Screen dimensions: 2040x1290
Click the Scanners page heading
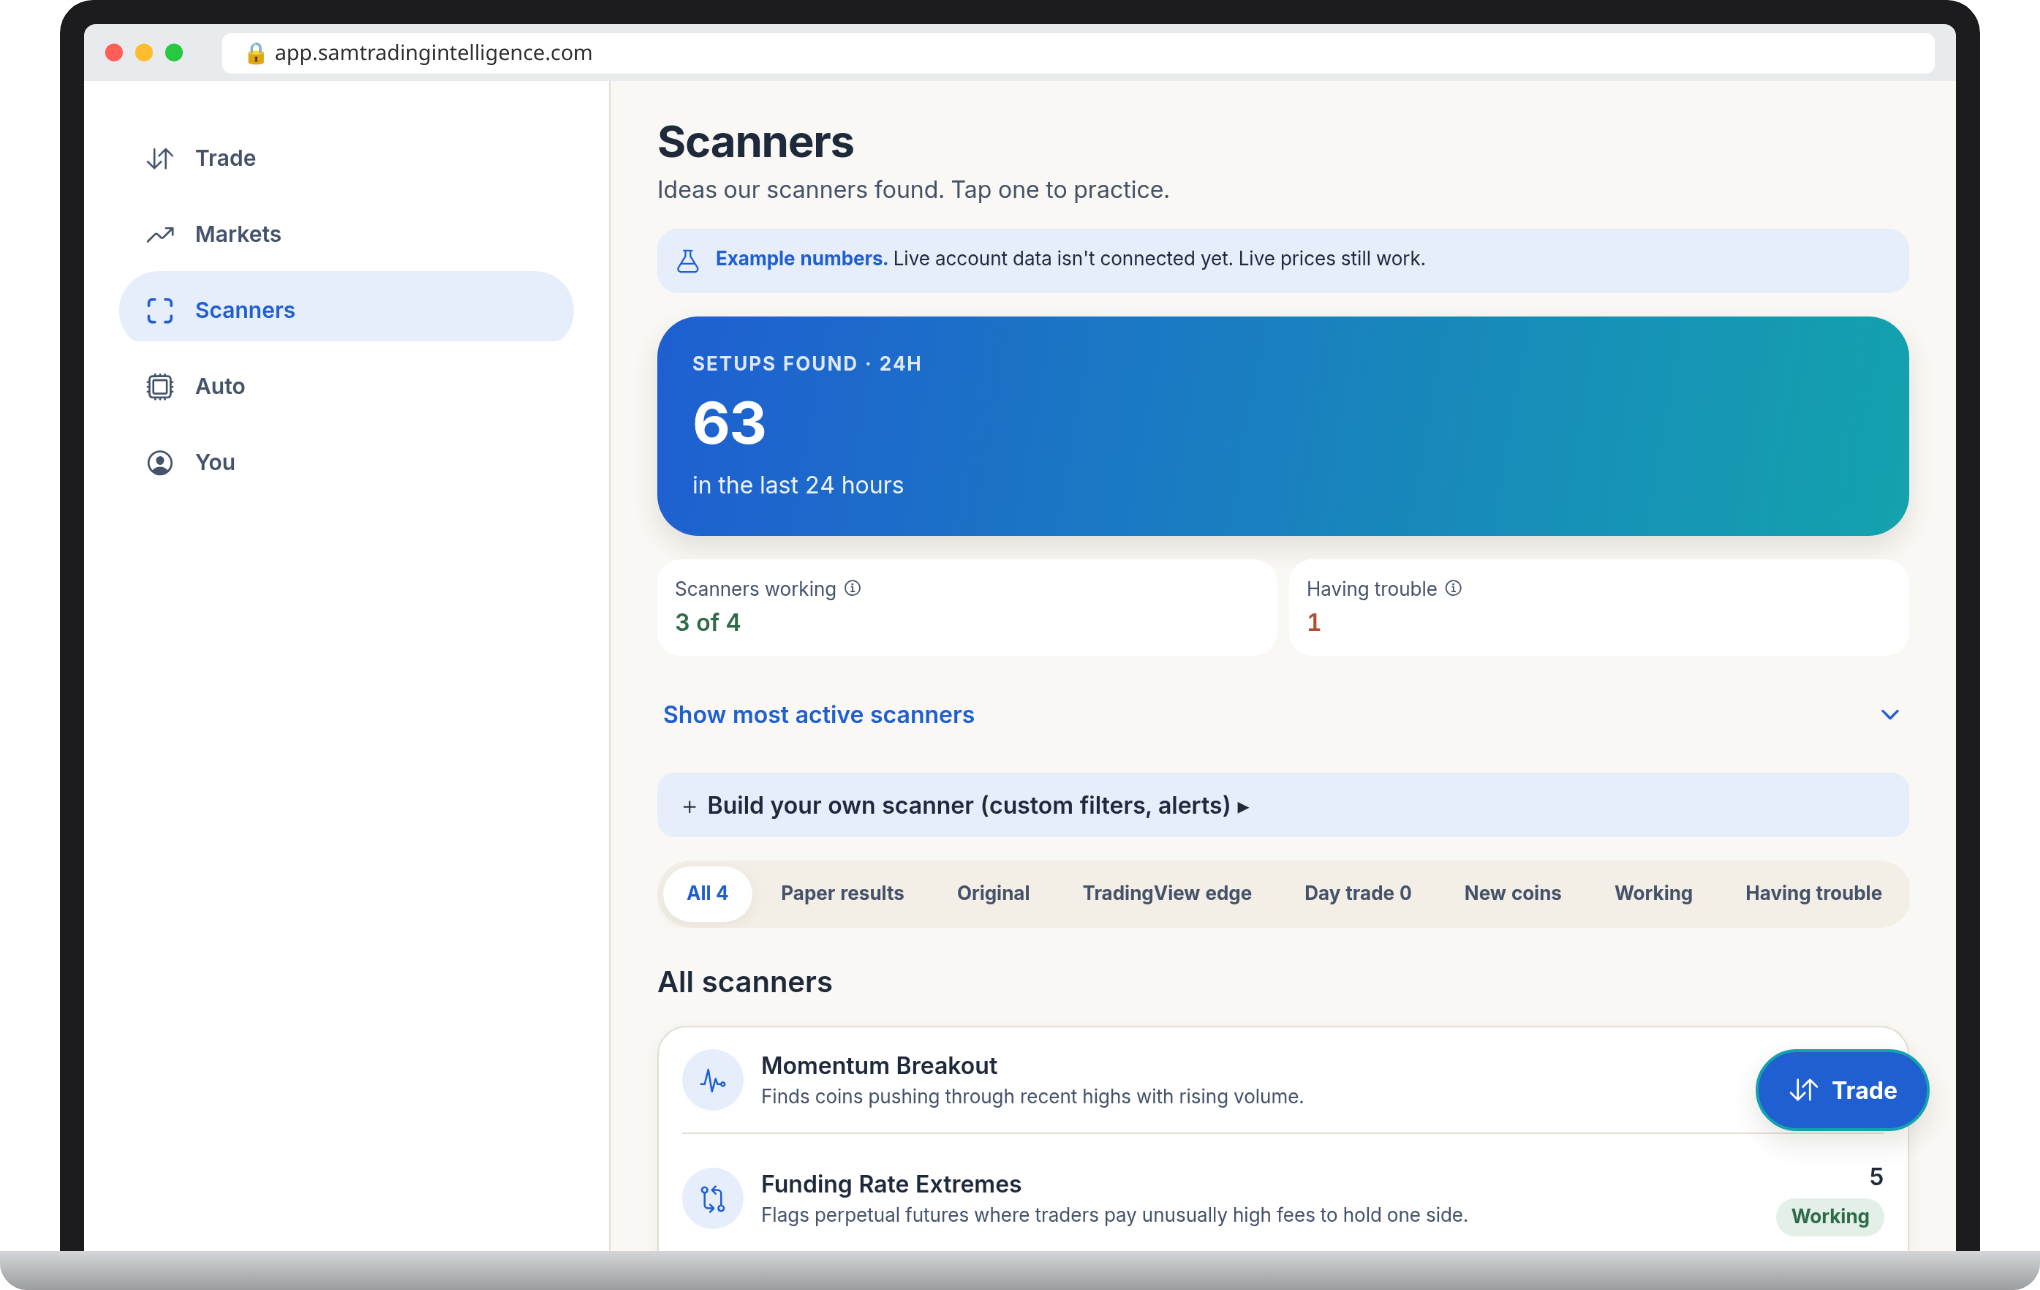(756, 142)
